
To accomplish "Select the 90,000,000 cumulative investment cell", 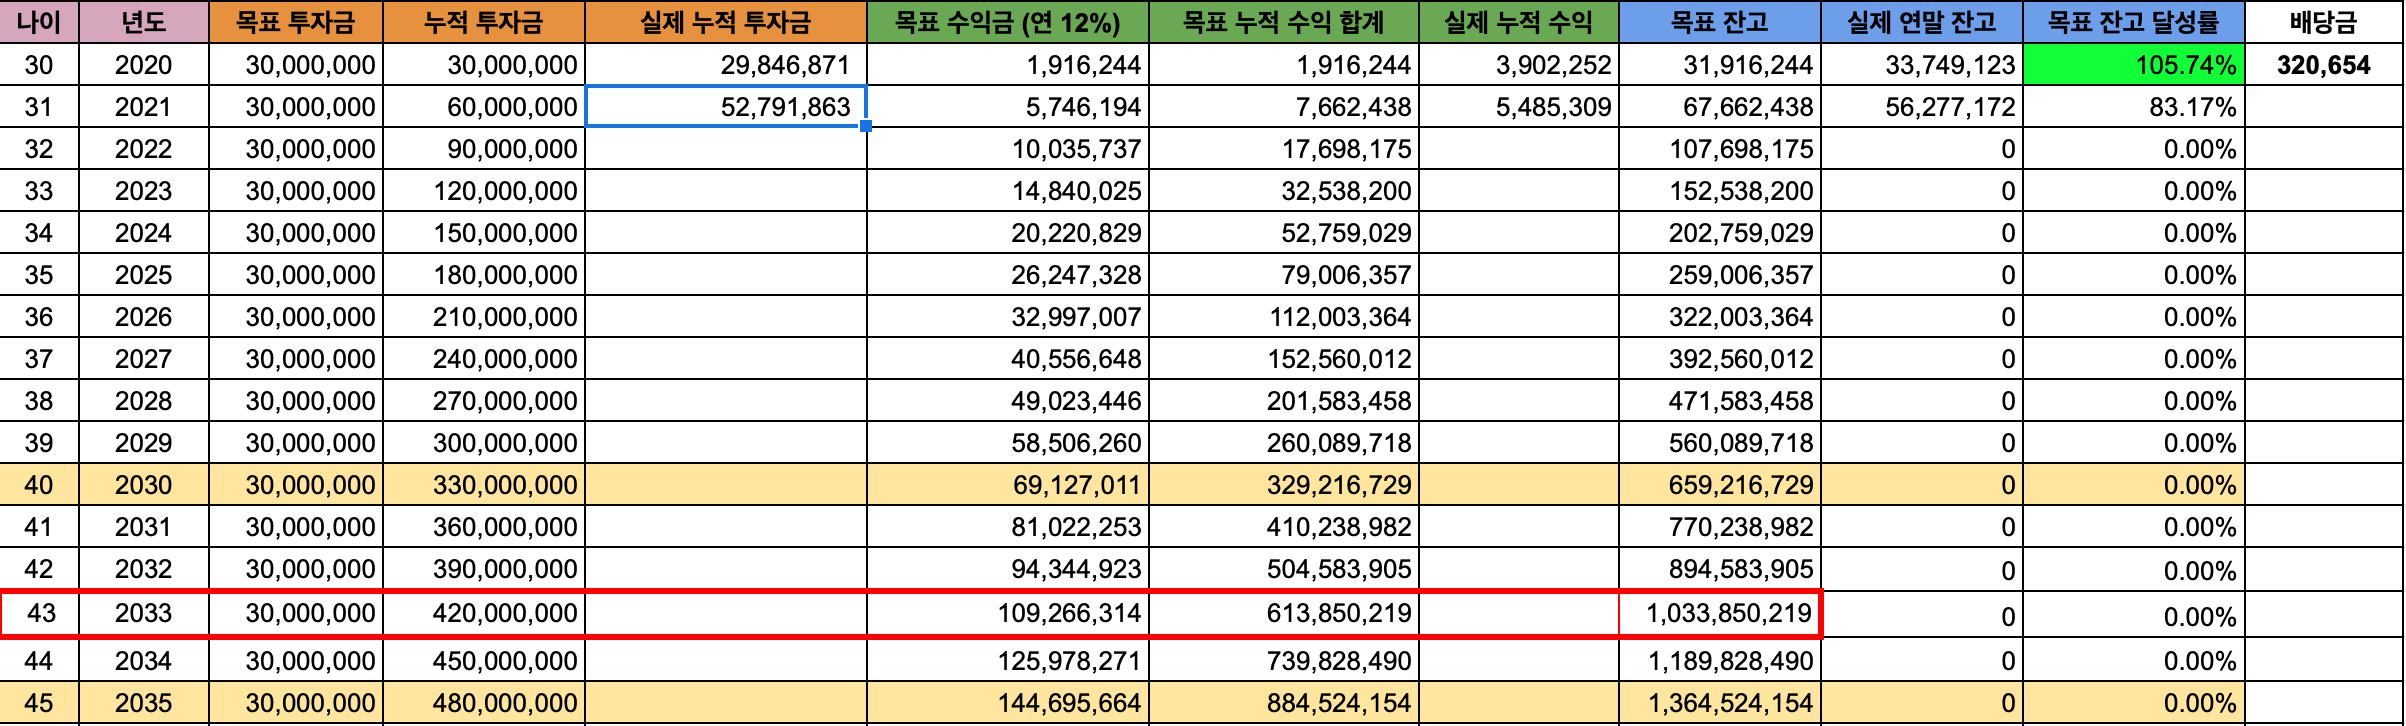I will [484, 149].
